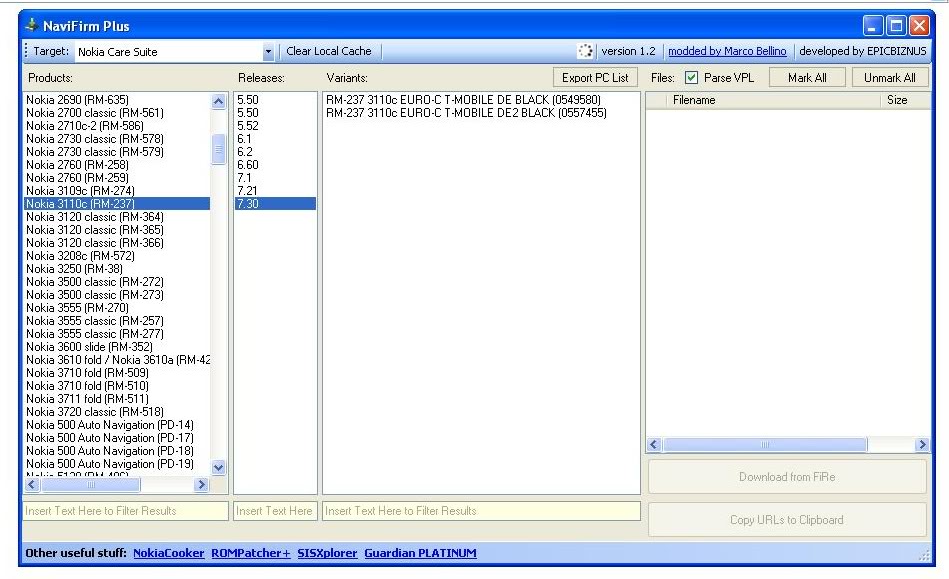The image size is (949, 579).
Task: Maximize the NaviFirm Plus window
Action: point(896,25)
